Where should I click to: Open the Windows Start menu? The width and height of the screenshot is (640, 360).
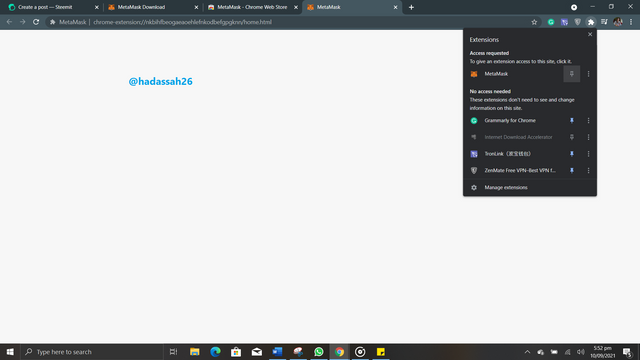pos(10,351)
